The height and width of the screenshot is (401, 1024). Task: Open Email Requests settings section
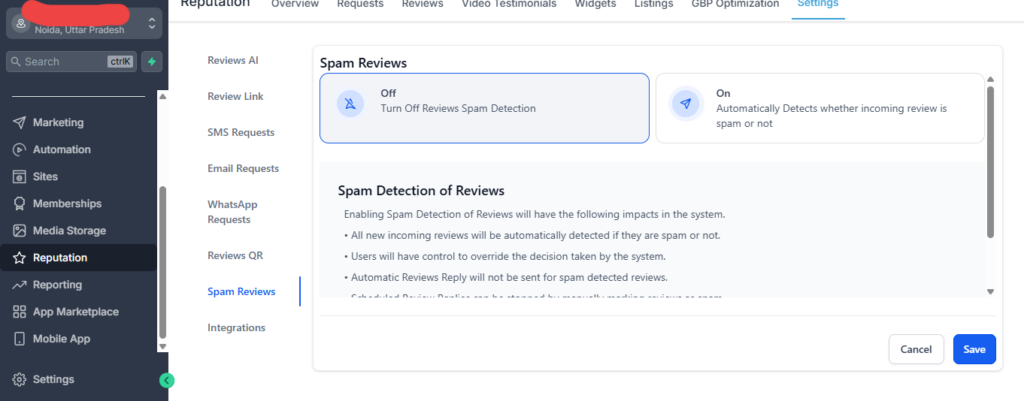point(243,168)
